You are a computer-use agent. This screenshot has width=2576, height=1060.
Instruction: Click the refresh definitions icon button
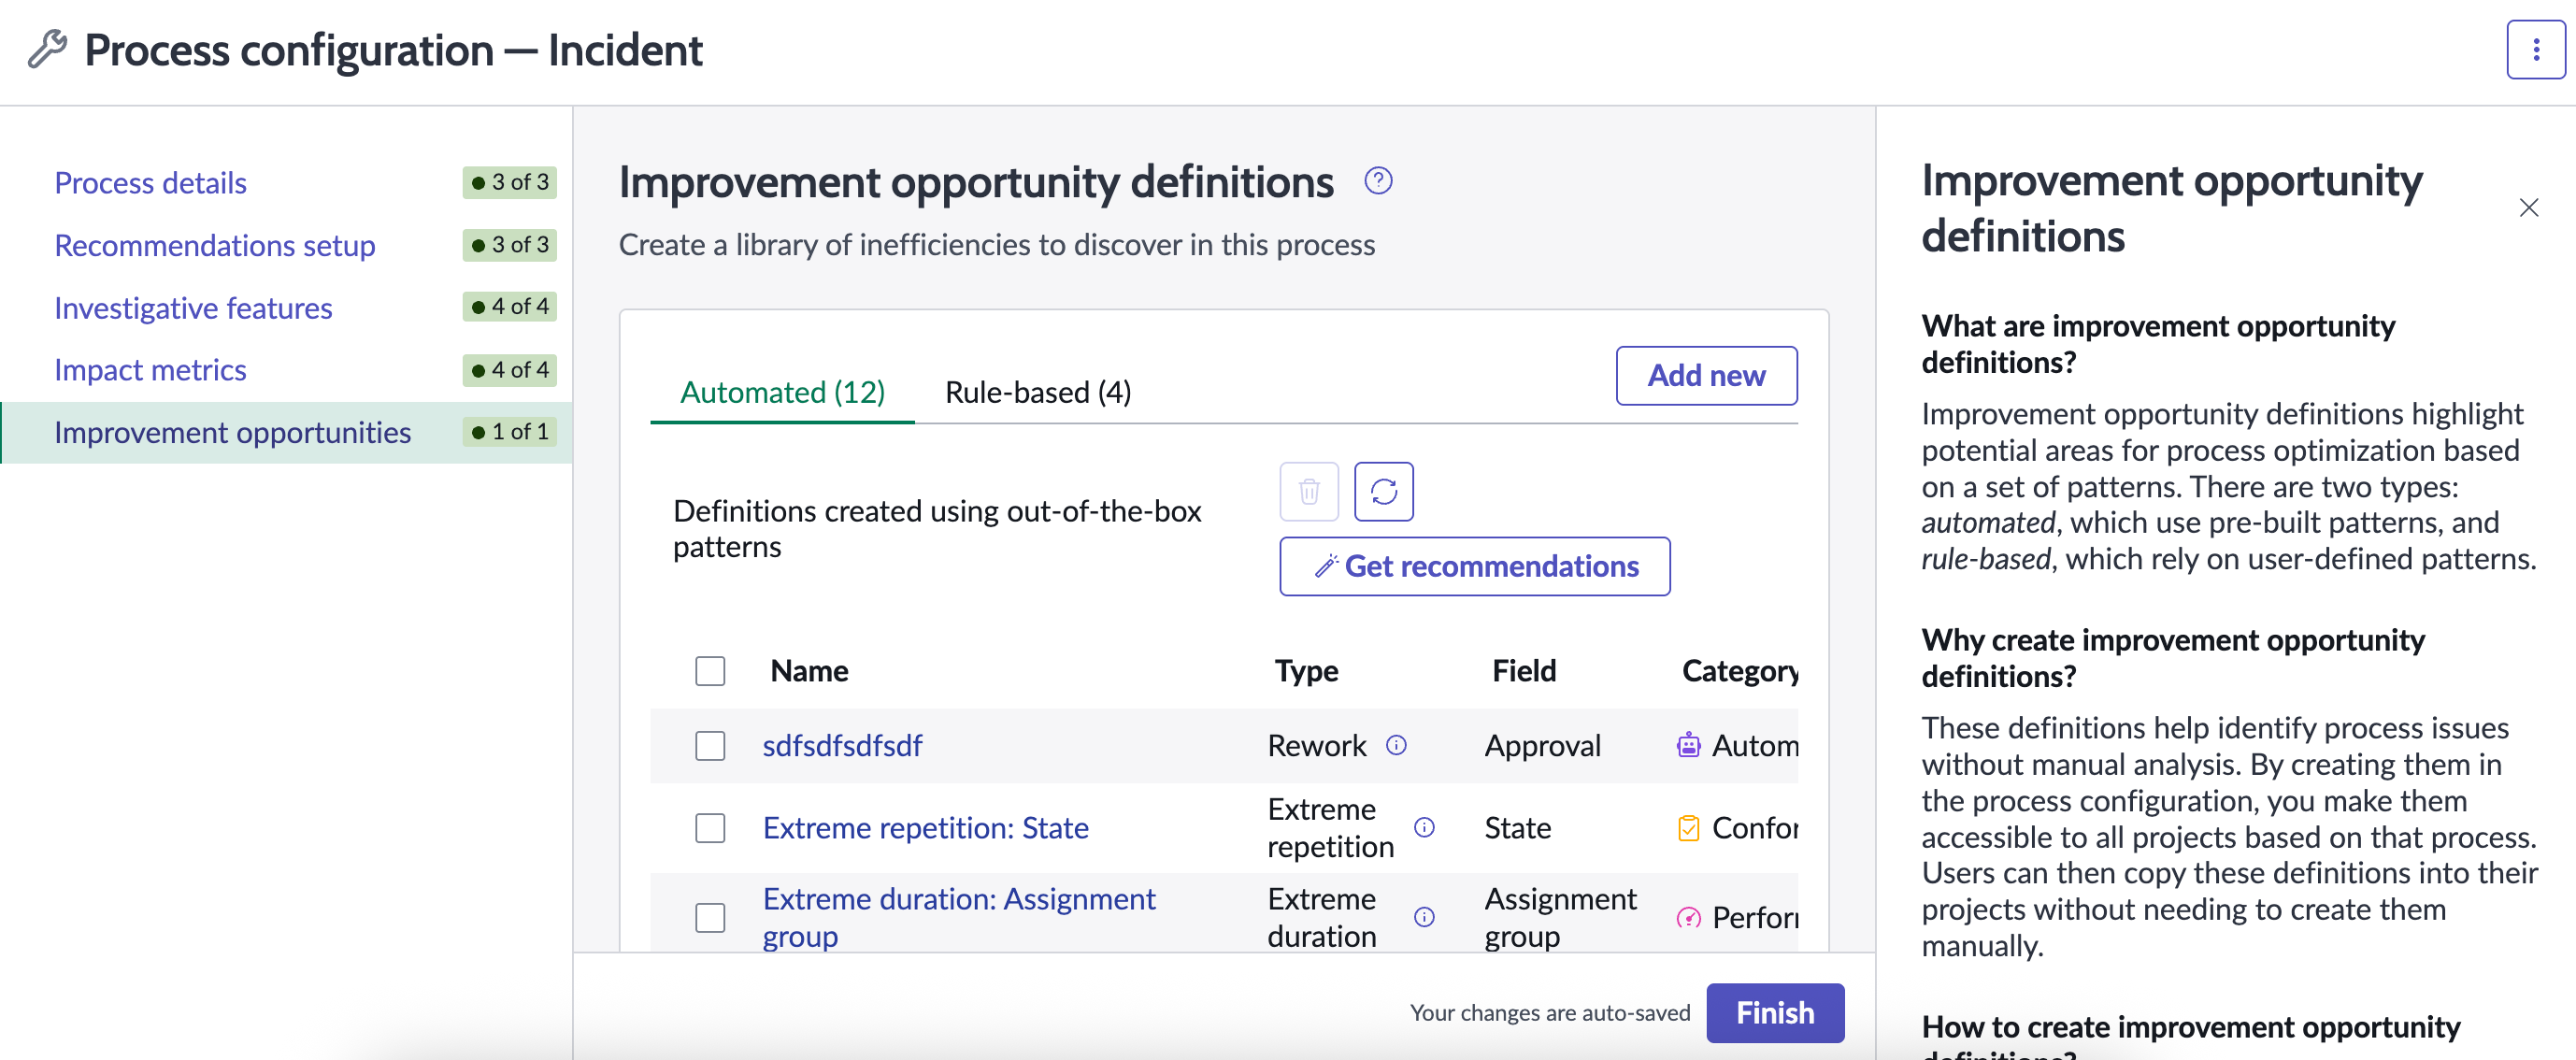(1383, 491)
